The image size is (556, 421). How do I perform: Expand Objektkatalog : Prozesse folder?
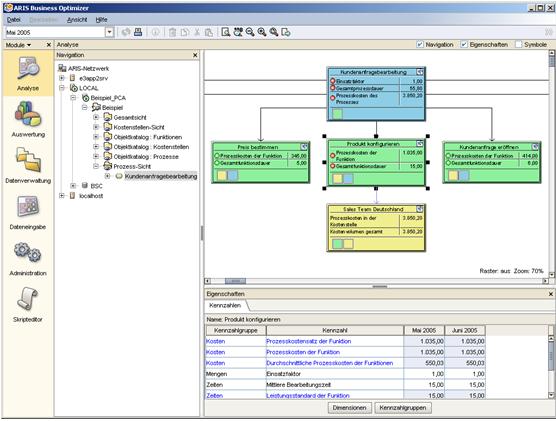[x=96, y=156]
